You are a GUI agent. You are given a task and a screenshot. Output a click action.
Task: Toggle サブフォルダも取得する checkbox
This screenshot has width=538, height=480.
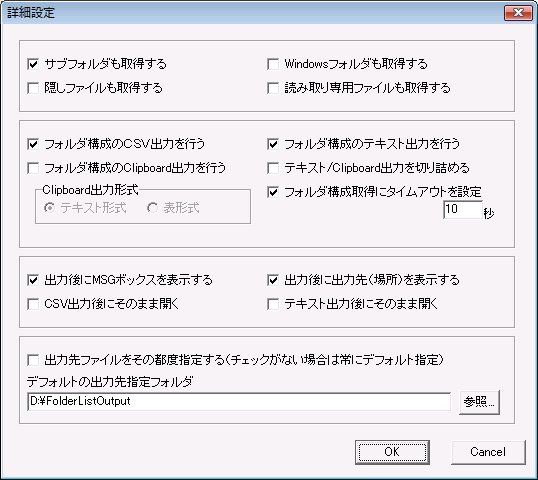click(33, 64)
